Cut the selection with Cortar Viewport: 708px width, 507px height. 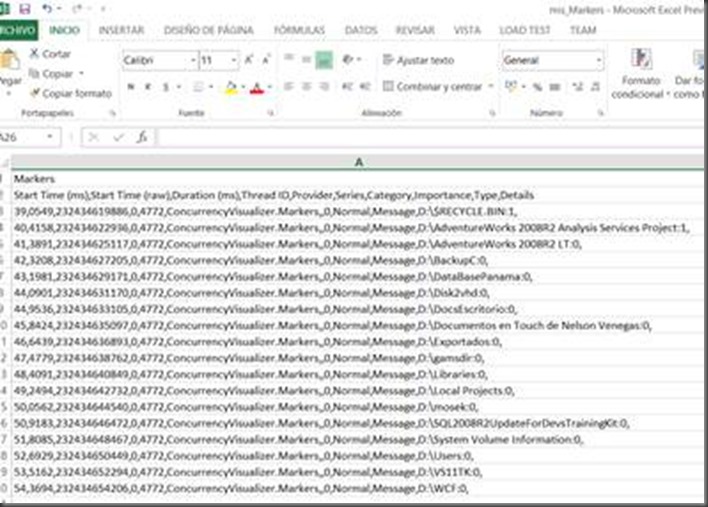pyautogui.click(x=50, y=54)
